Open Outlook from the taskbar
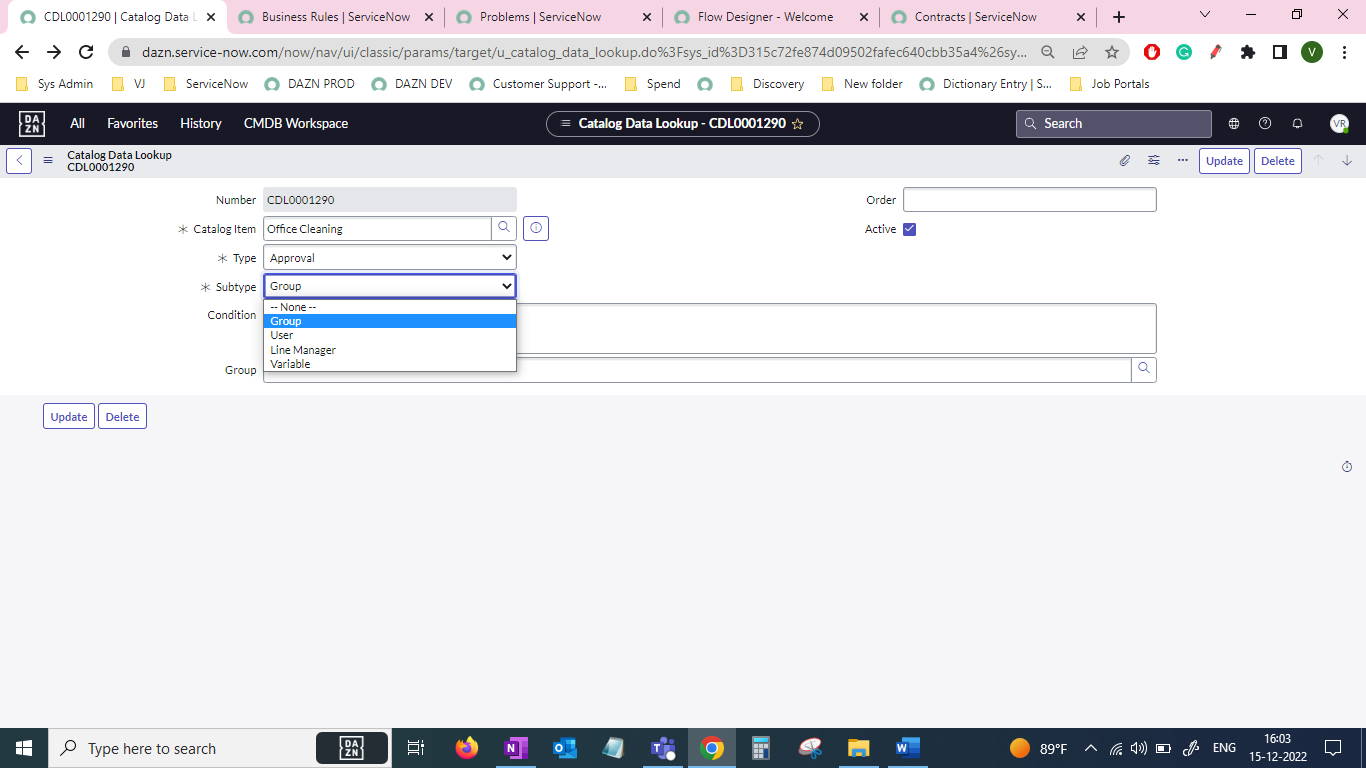1366x768 pixels. coord(565,748)
